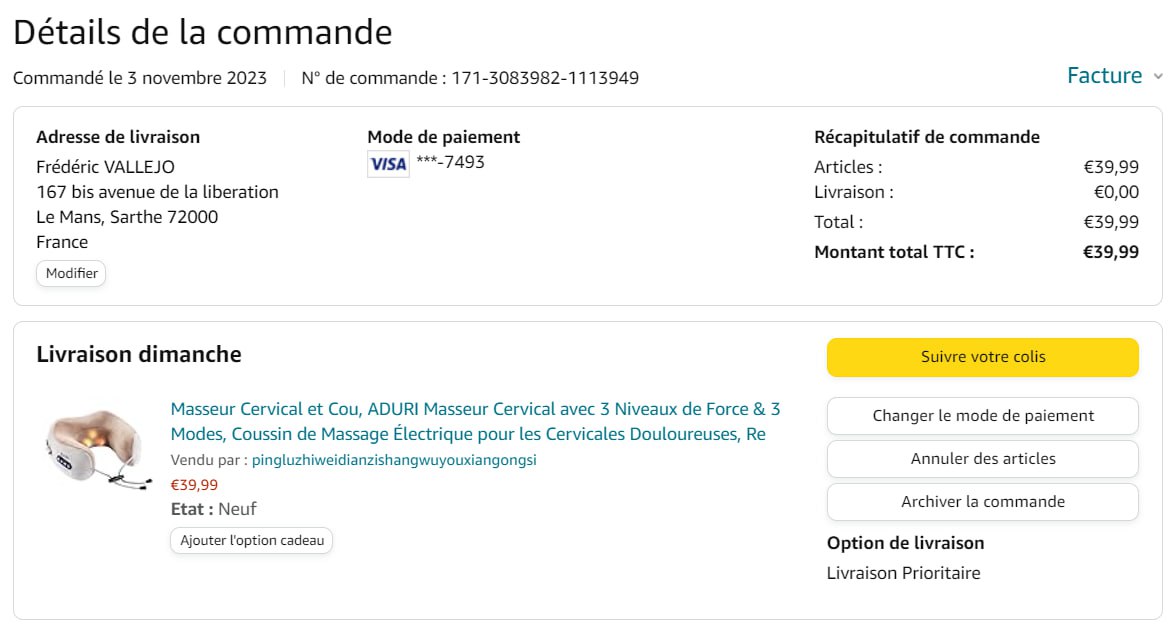Click the Livraison Prioritaire delivery option text
The height and width of the screenshot is (625, 1170).
pyautogui.click(x=903, y=573)
